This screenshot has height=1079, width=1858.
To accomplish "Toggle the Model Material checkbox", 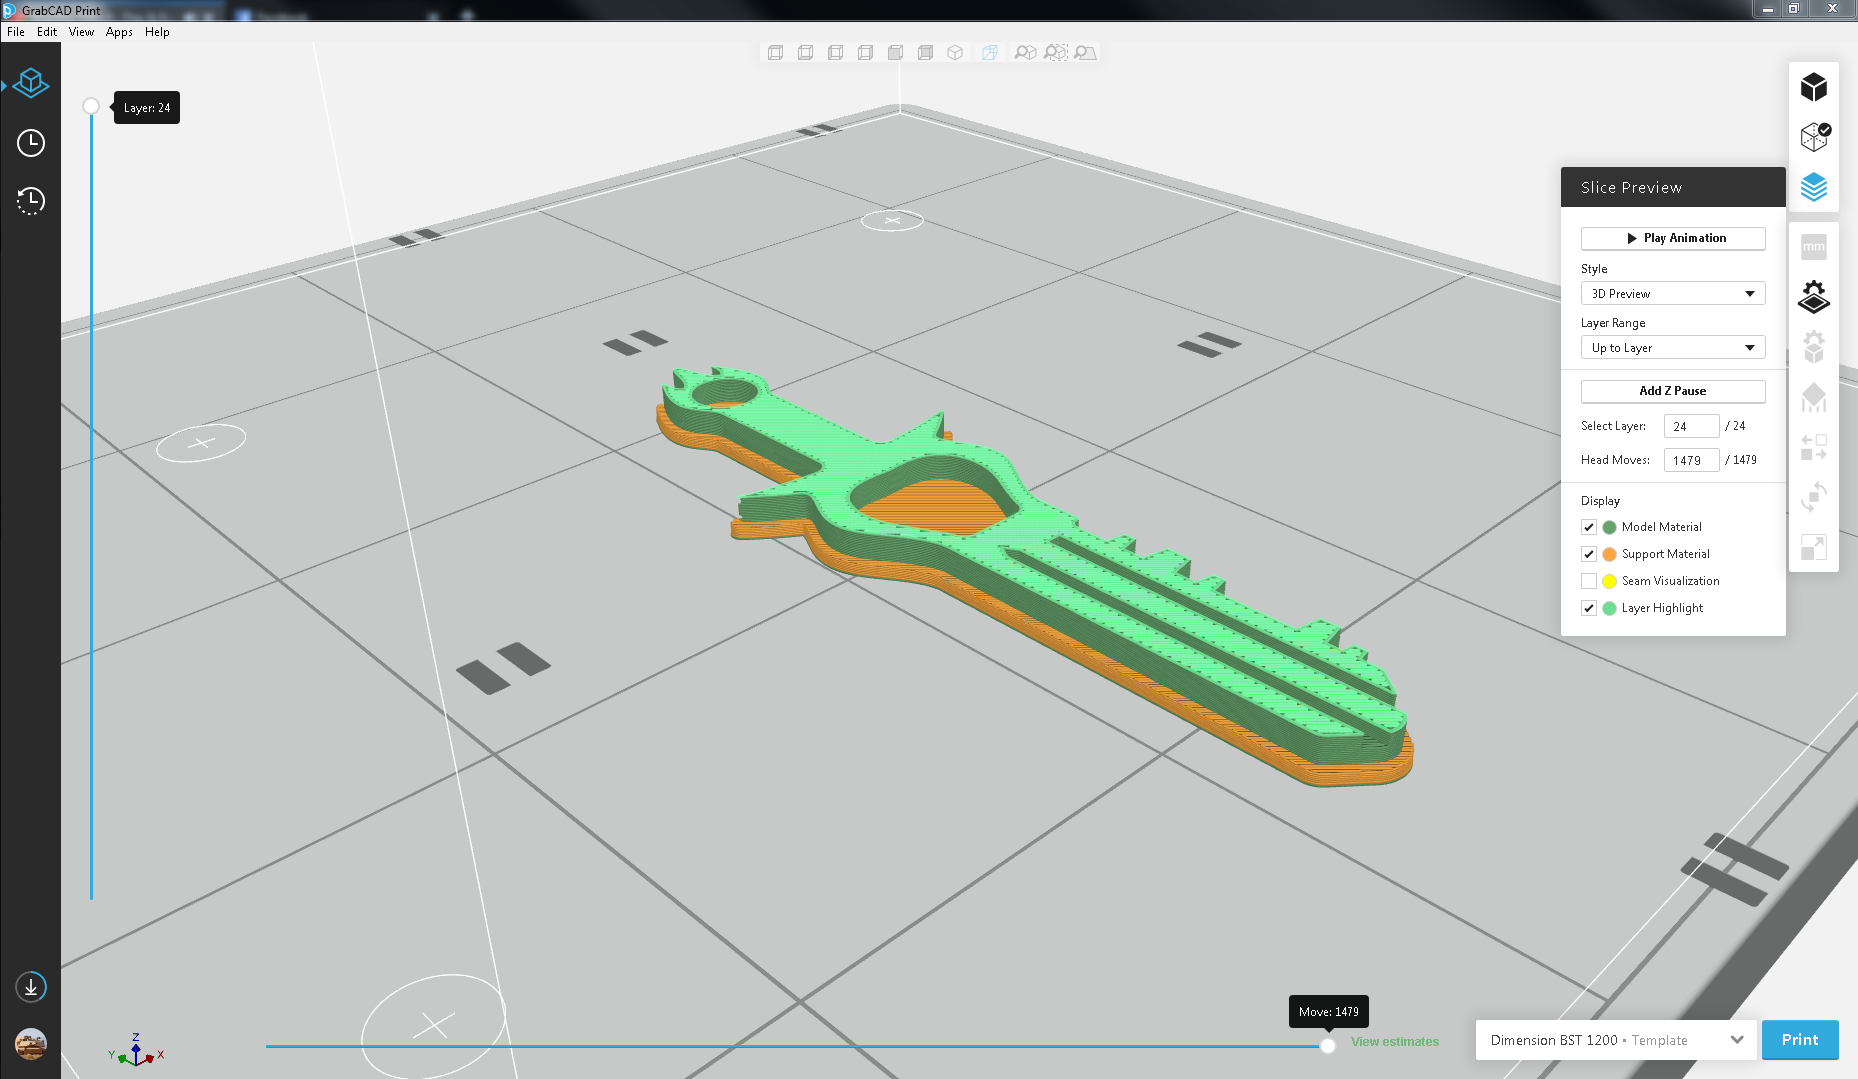I will coord(1588,527).
